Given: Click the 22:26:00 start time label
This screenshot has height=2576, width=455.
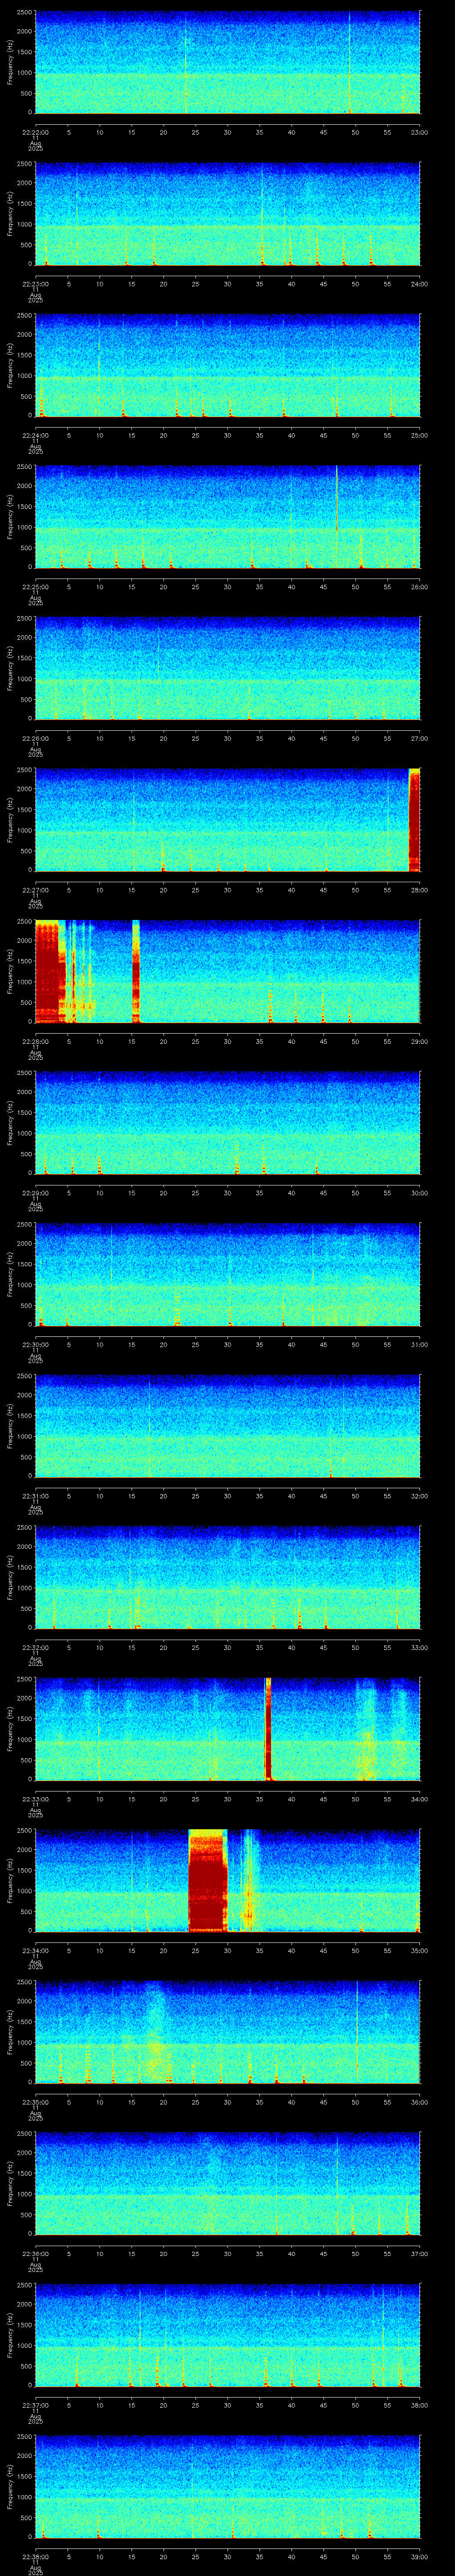Looking at the screenshot, I should [x=35, y=738].
